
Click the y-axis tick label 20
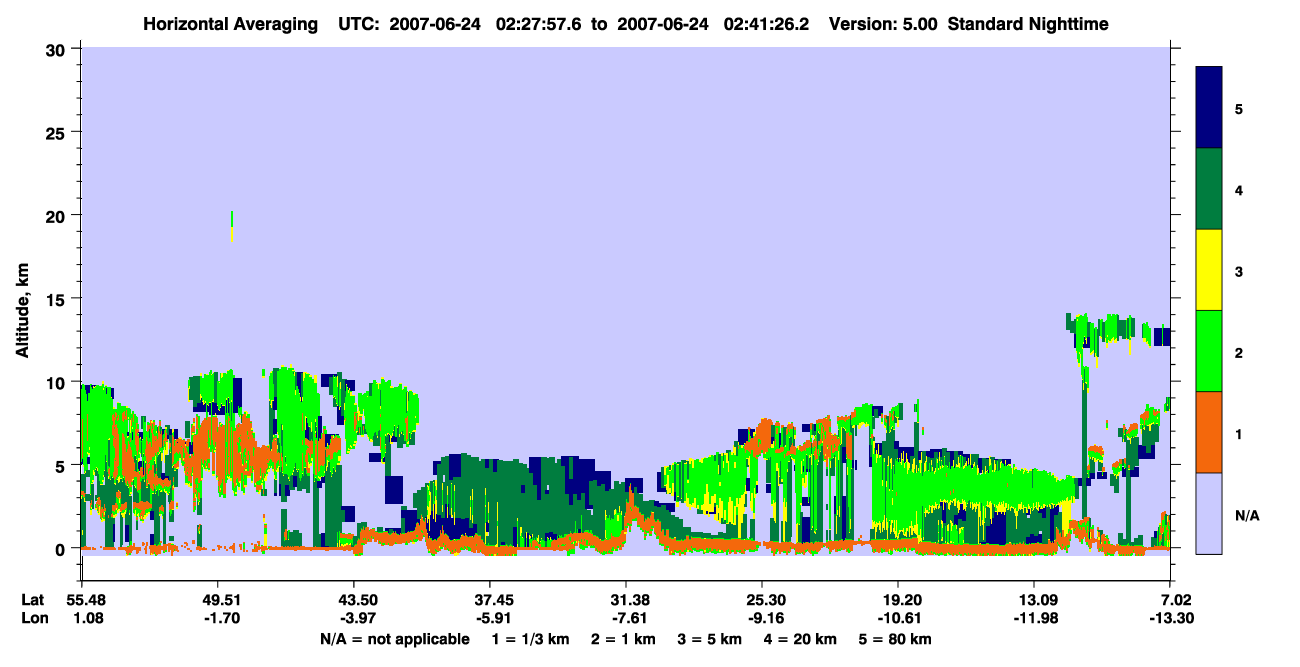tap(58, 215)
